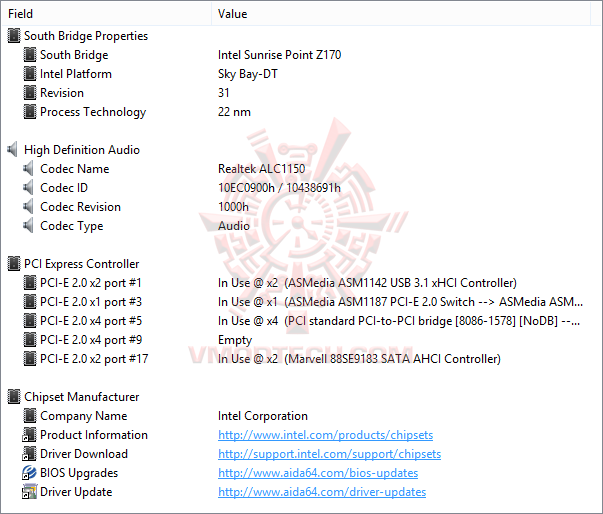This screenshot has height=514, width=603.
Task: Select the Company Name field label
Action: [x=83, y=416]
